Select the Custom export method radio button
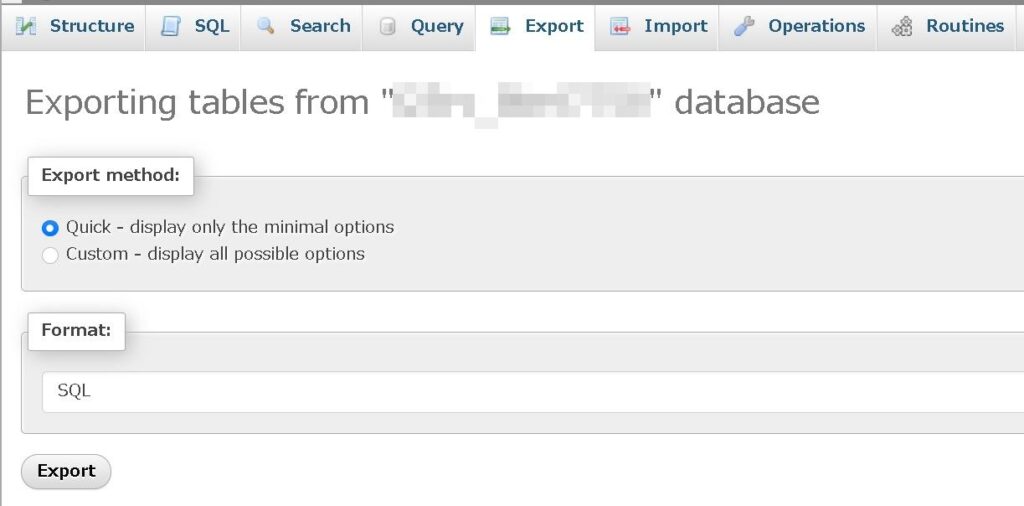This screenshot has height=506, width=1024. click(50, 255)
